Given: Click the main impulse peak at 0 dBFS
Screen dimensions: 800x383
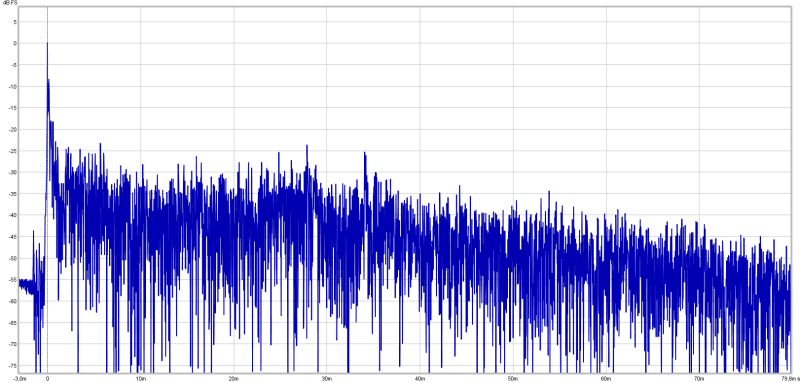Looking at the screenshot, I should pos(47,44).
